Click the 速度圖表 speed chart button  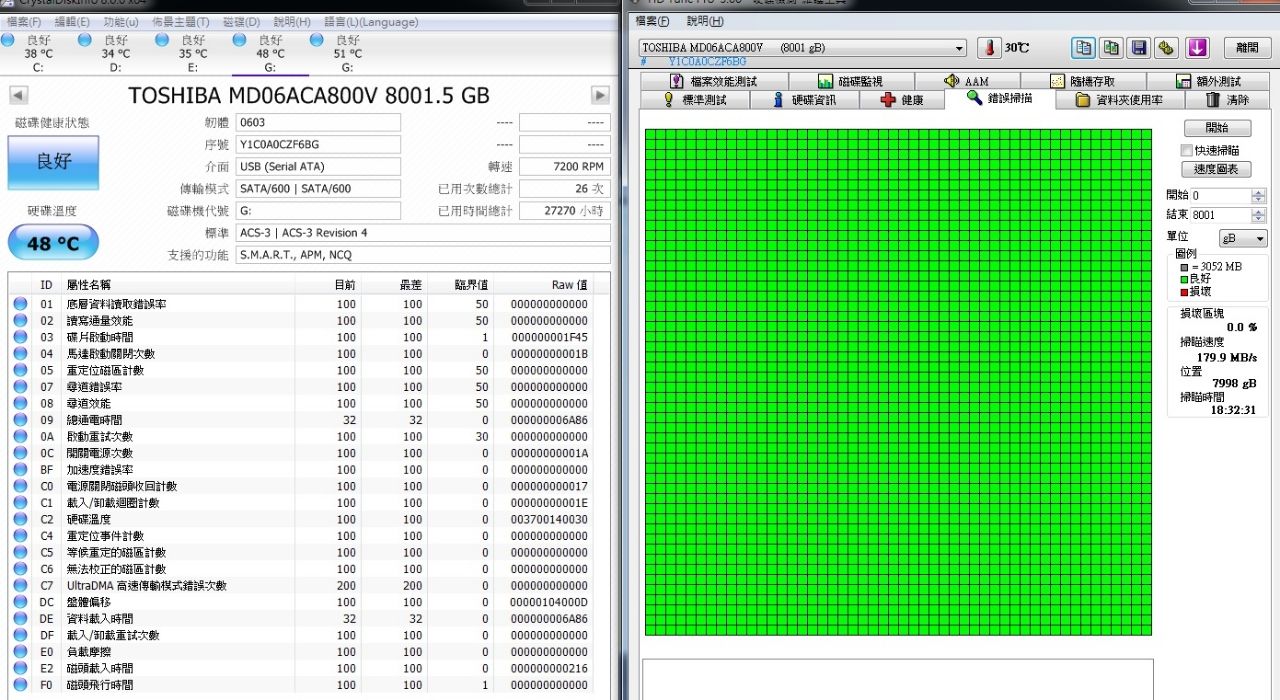1216,170
